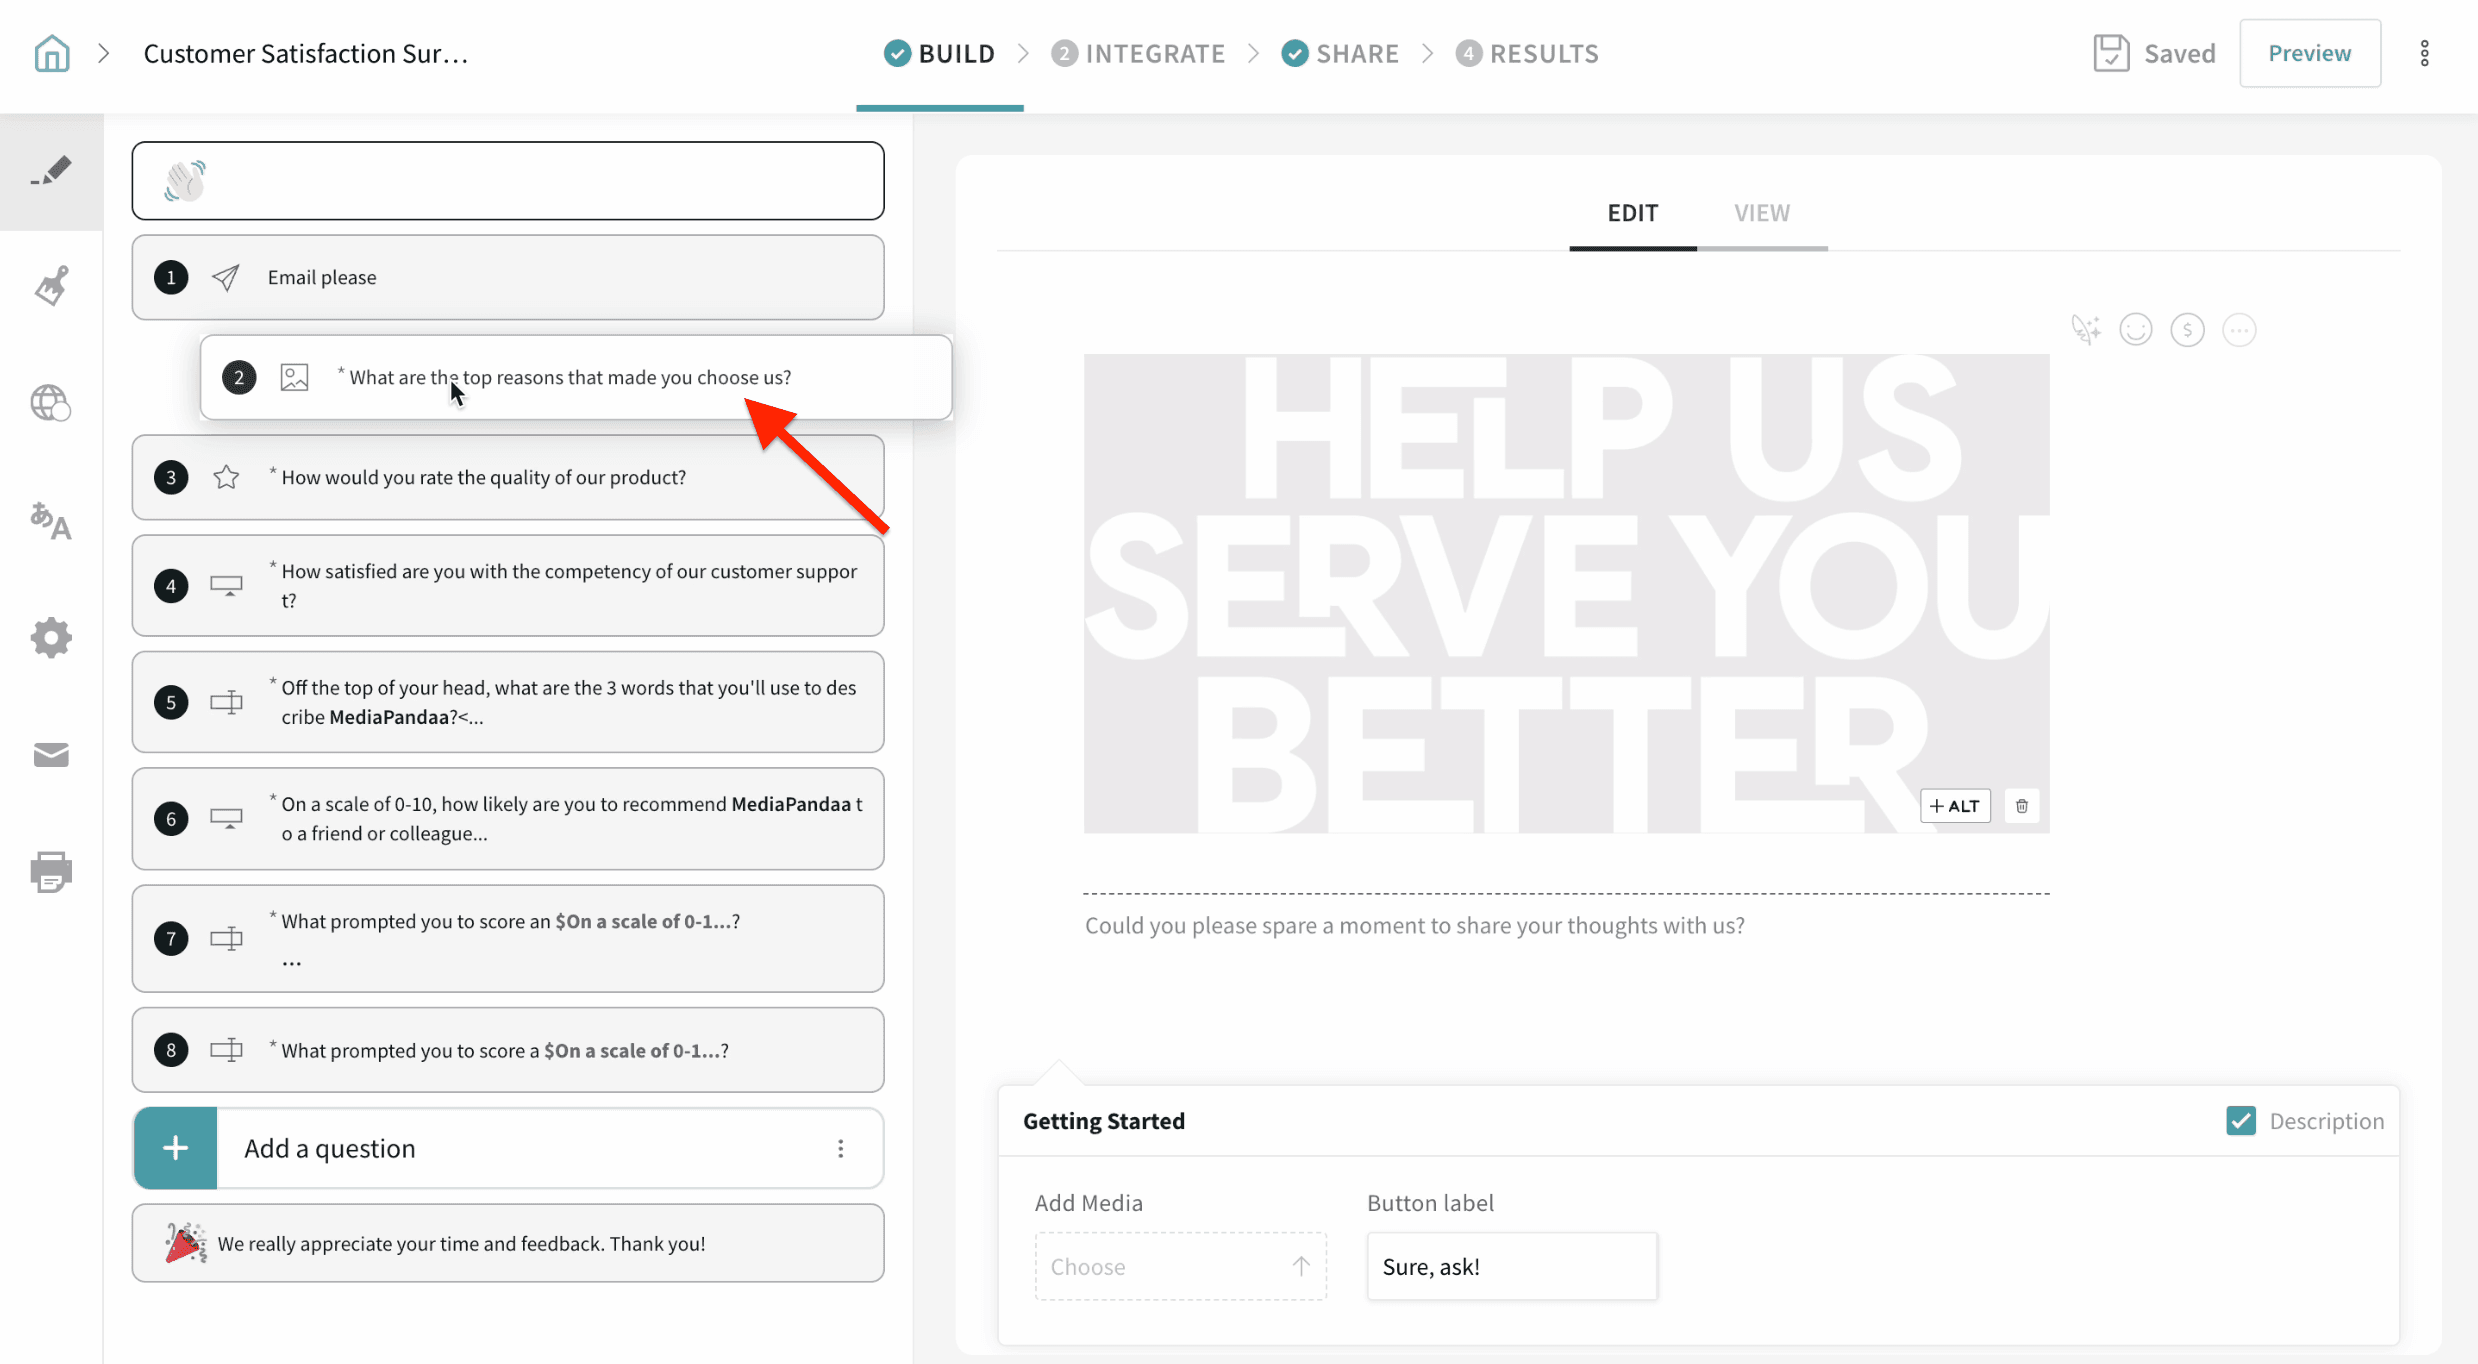Screen dimensions: 2478x1364
Task: Toggle the Description checkbox
Action: click(x=2240, y=1121)
